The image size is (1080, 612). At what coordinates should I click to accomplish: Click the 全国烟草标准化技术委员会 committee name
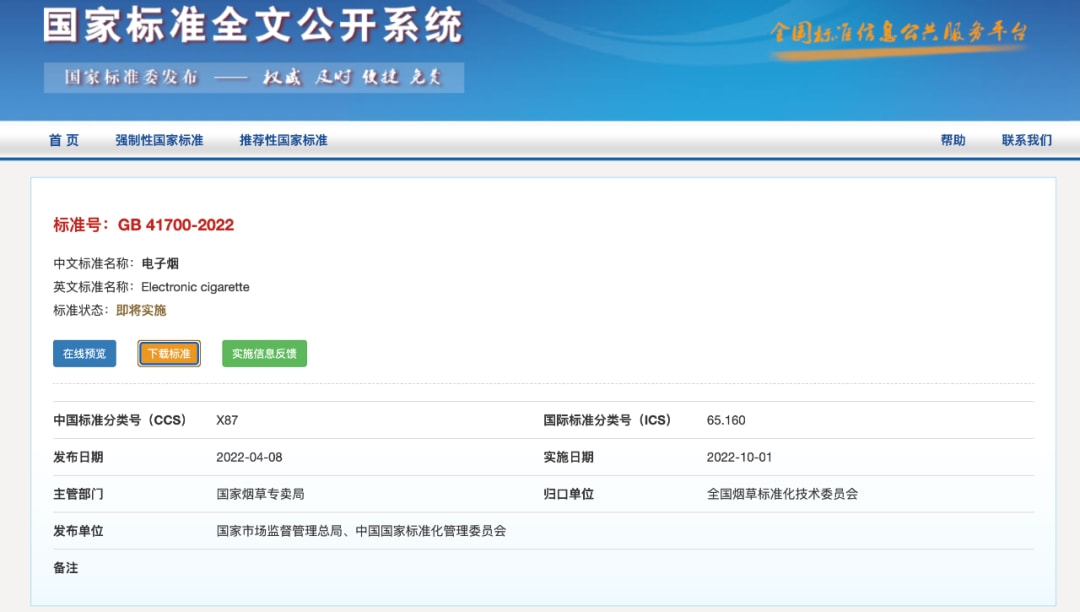click(782, 494)
